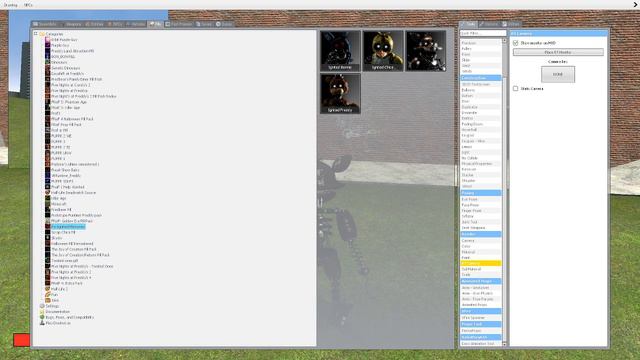The width and height of the screenshot is (640, 360).
Task: Select the Finger Poser tool
Action: [481, 211]
